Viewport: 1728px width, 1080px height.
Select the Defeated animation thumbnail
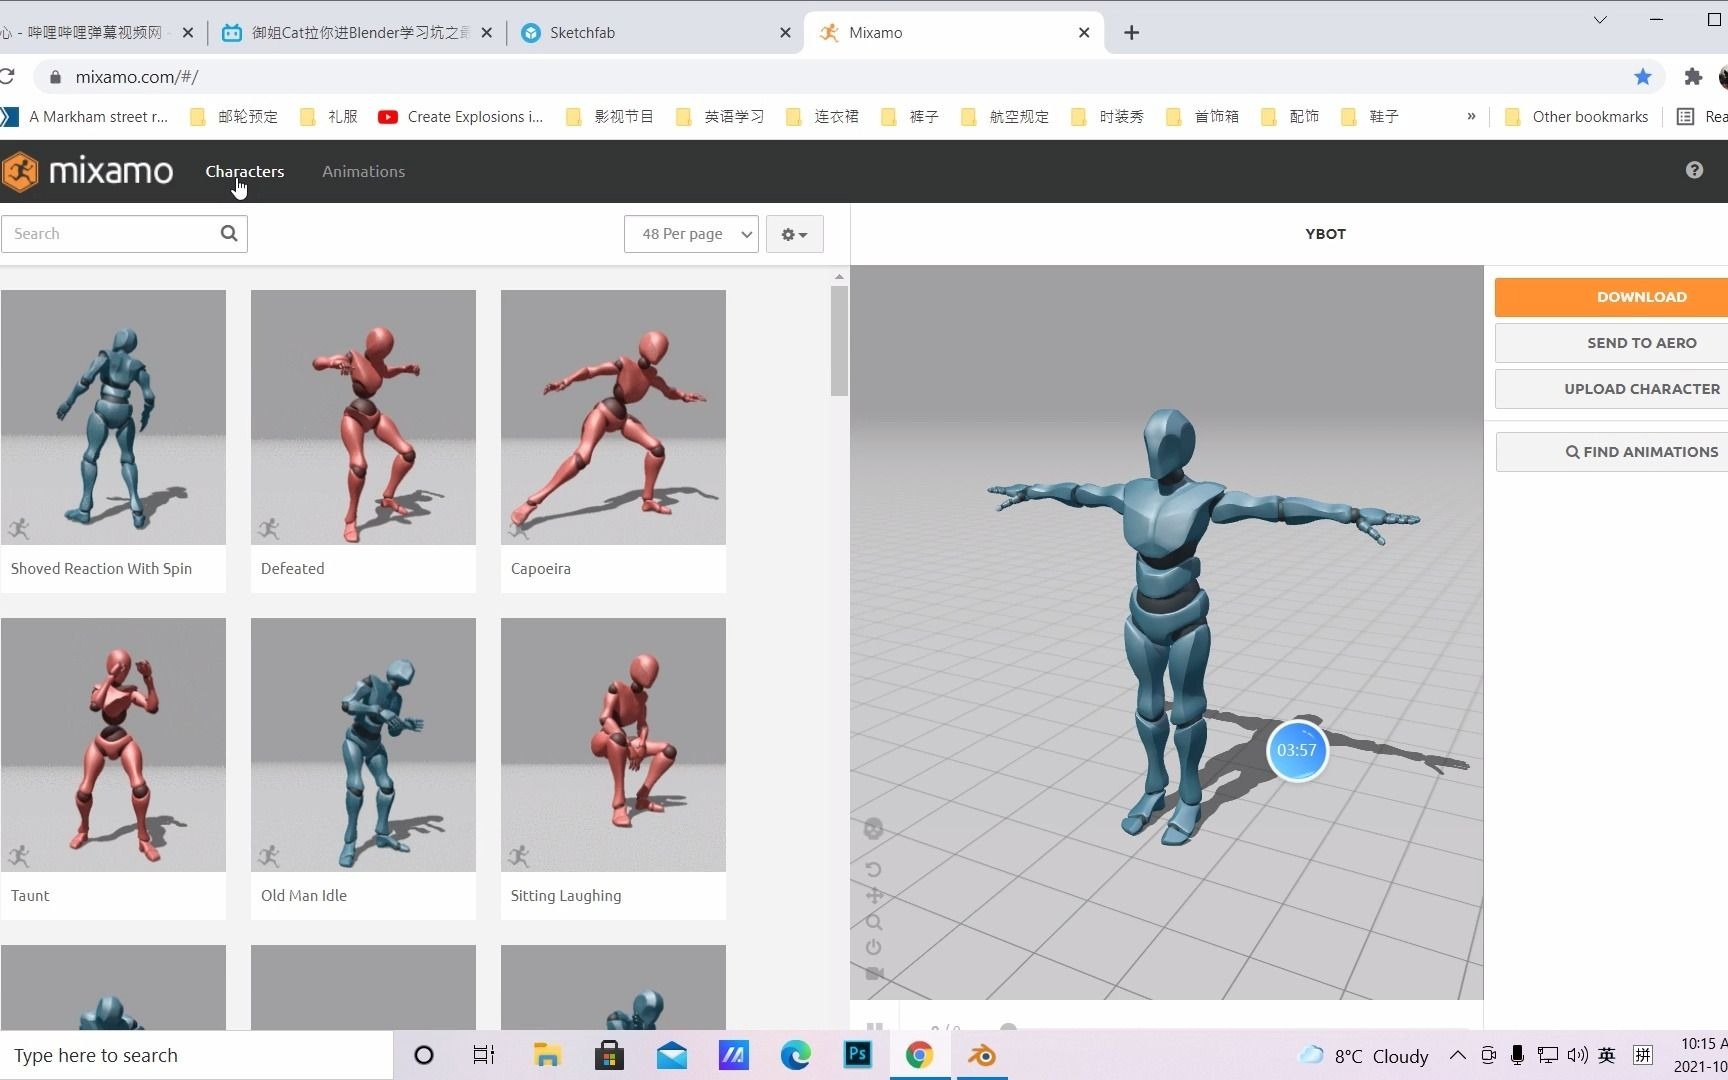[363, 417]
